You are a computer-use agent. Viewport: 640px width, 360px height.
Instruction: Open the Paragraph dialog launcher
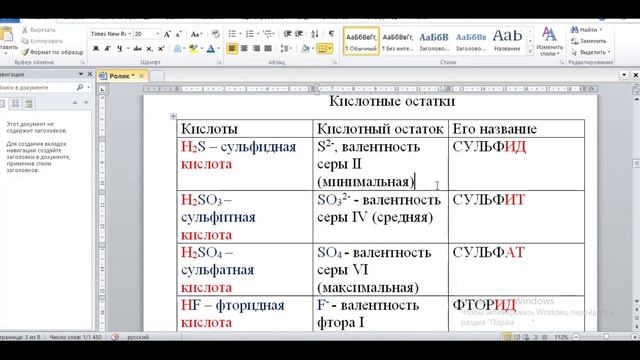(x=335, y=62)
